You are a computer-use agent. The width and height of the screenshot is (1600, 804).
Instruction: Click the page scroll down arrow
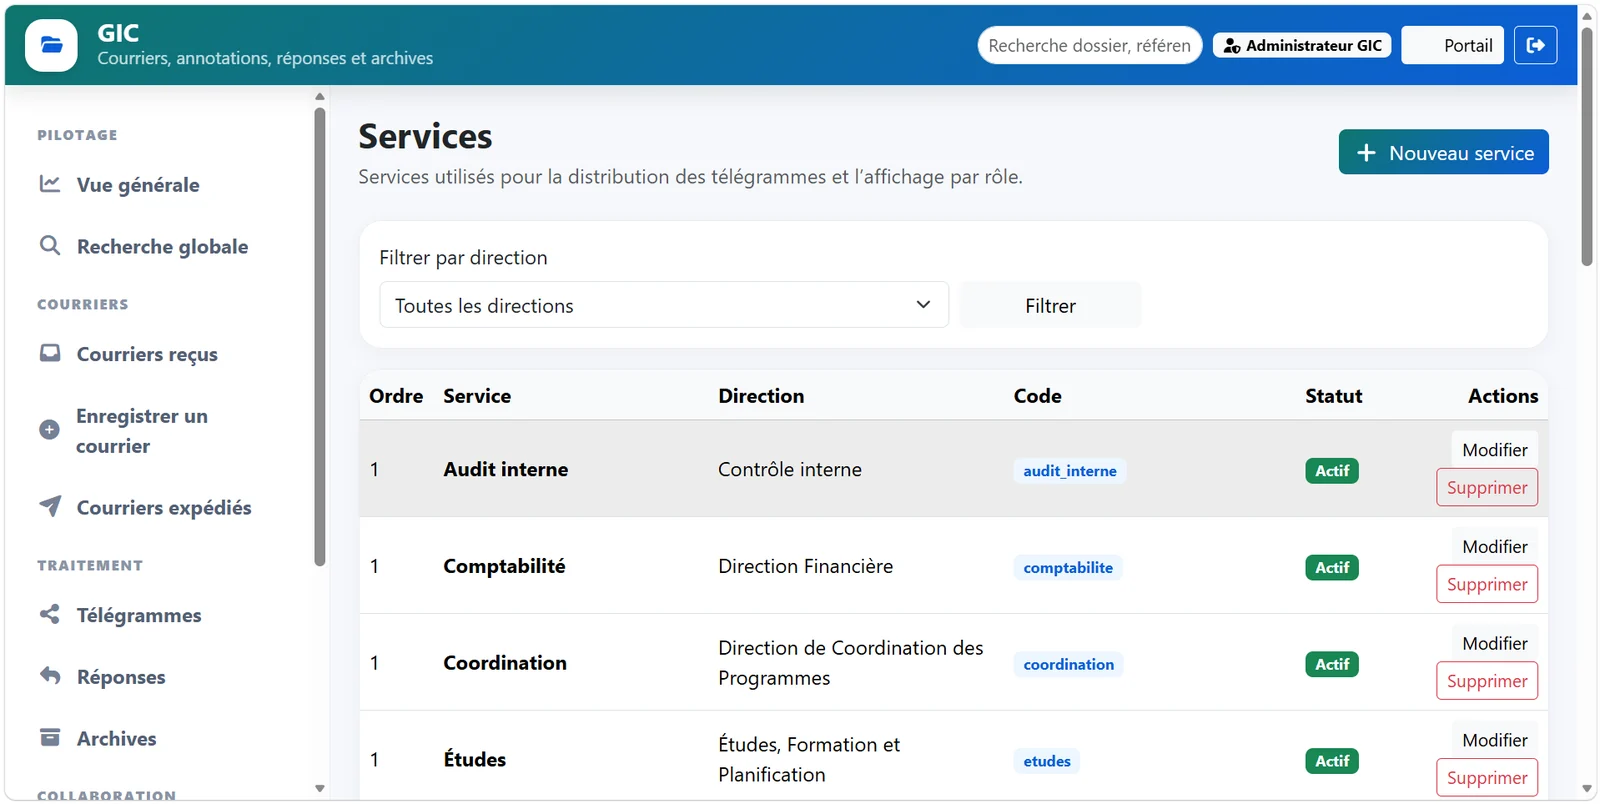pos(1587,790)
